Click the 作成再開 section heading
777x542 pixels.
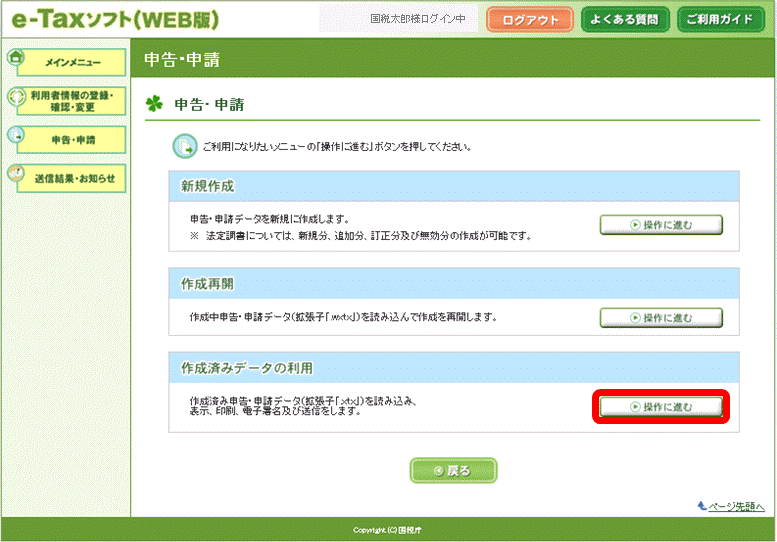207,284
